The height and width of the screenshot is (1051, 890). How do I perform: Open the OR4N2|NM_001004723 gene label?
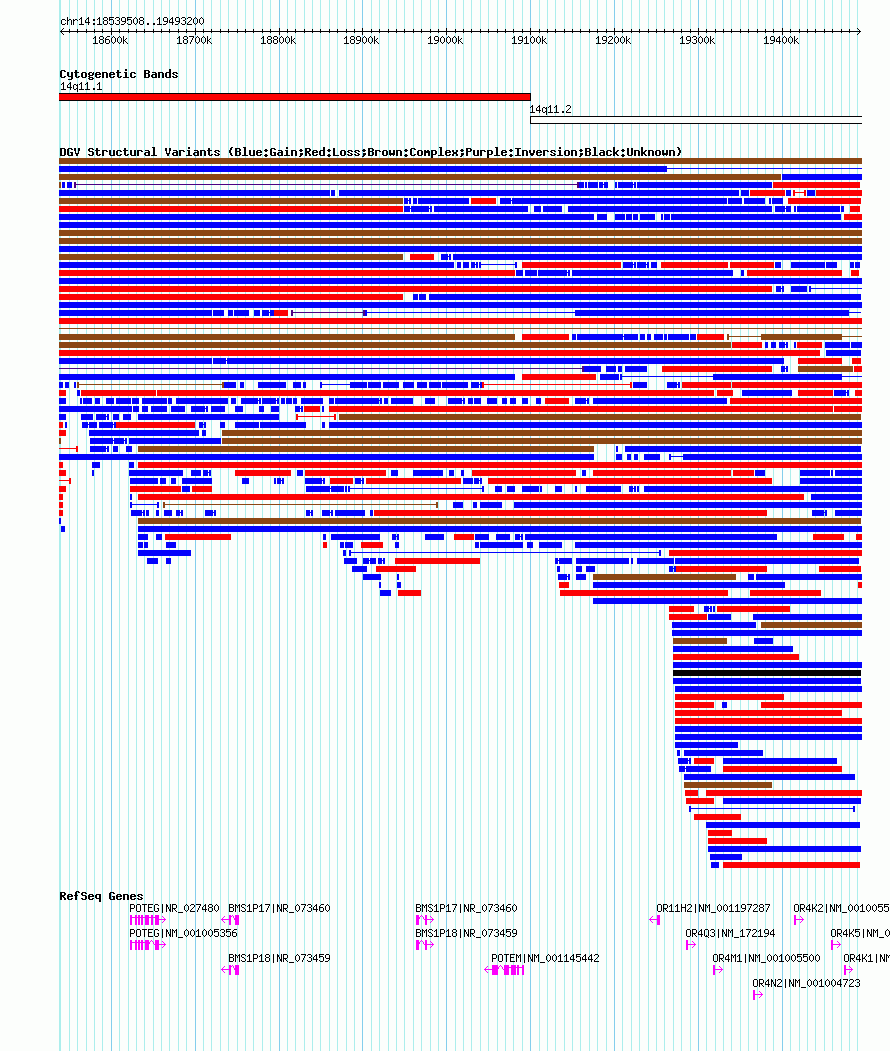tap(806, 983)
